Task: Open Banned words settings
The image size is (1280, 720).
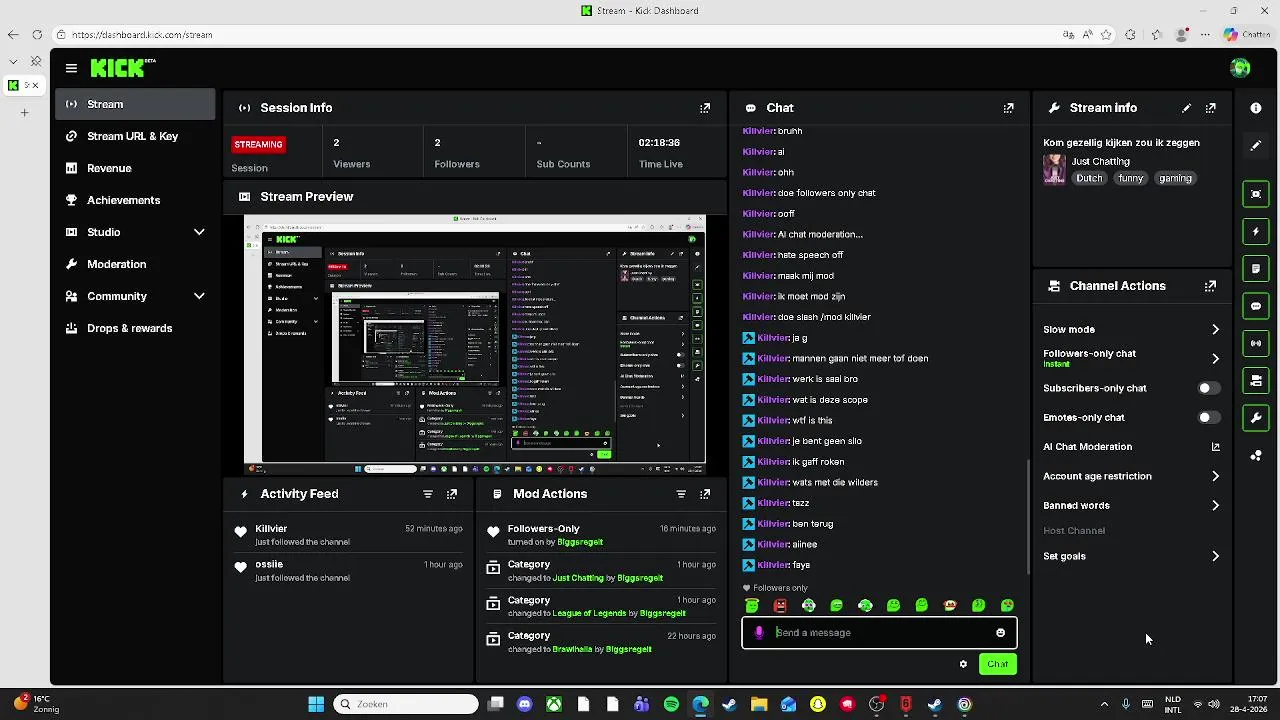Action: point(1131,506)
